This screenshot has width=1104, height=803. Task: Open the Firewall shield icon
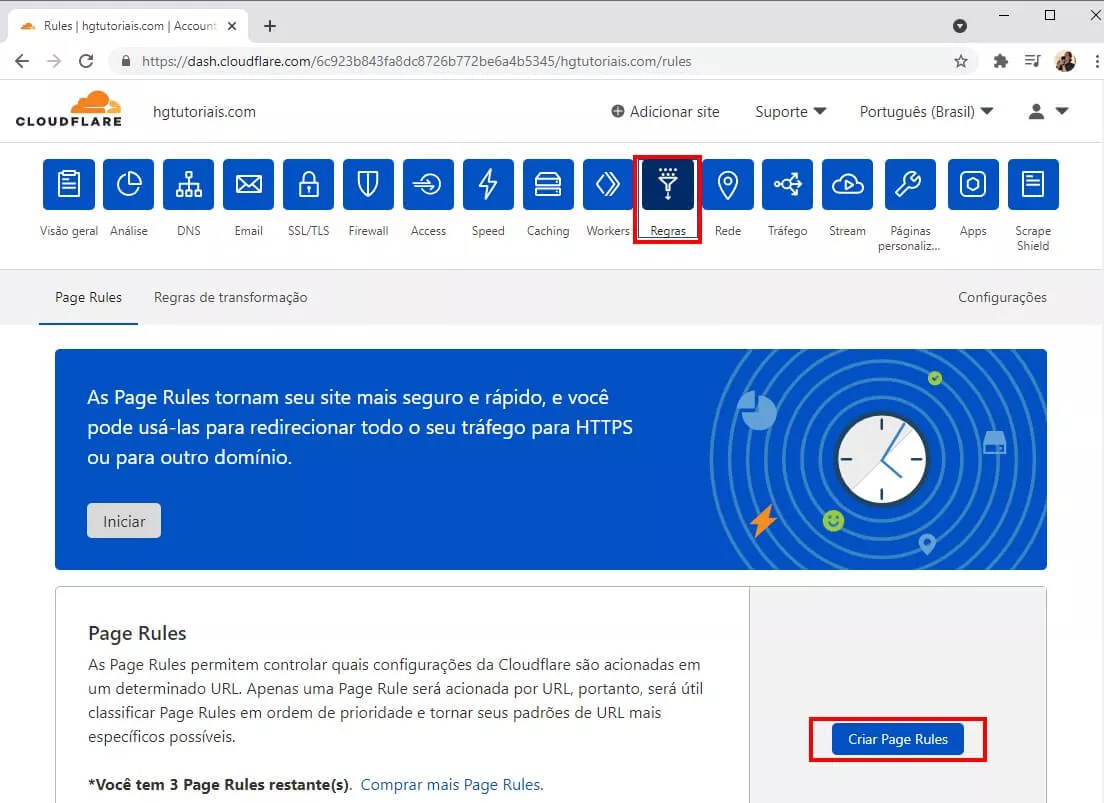(x=368, y=185)
